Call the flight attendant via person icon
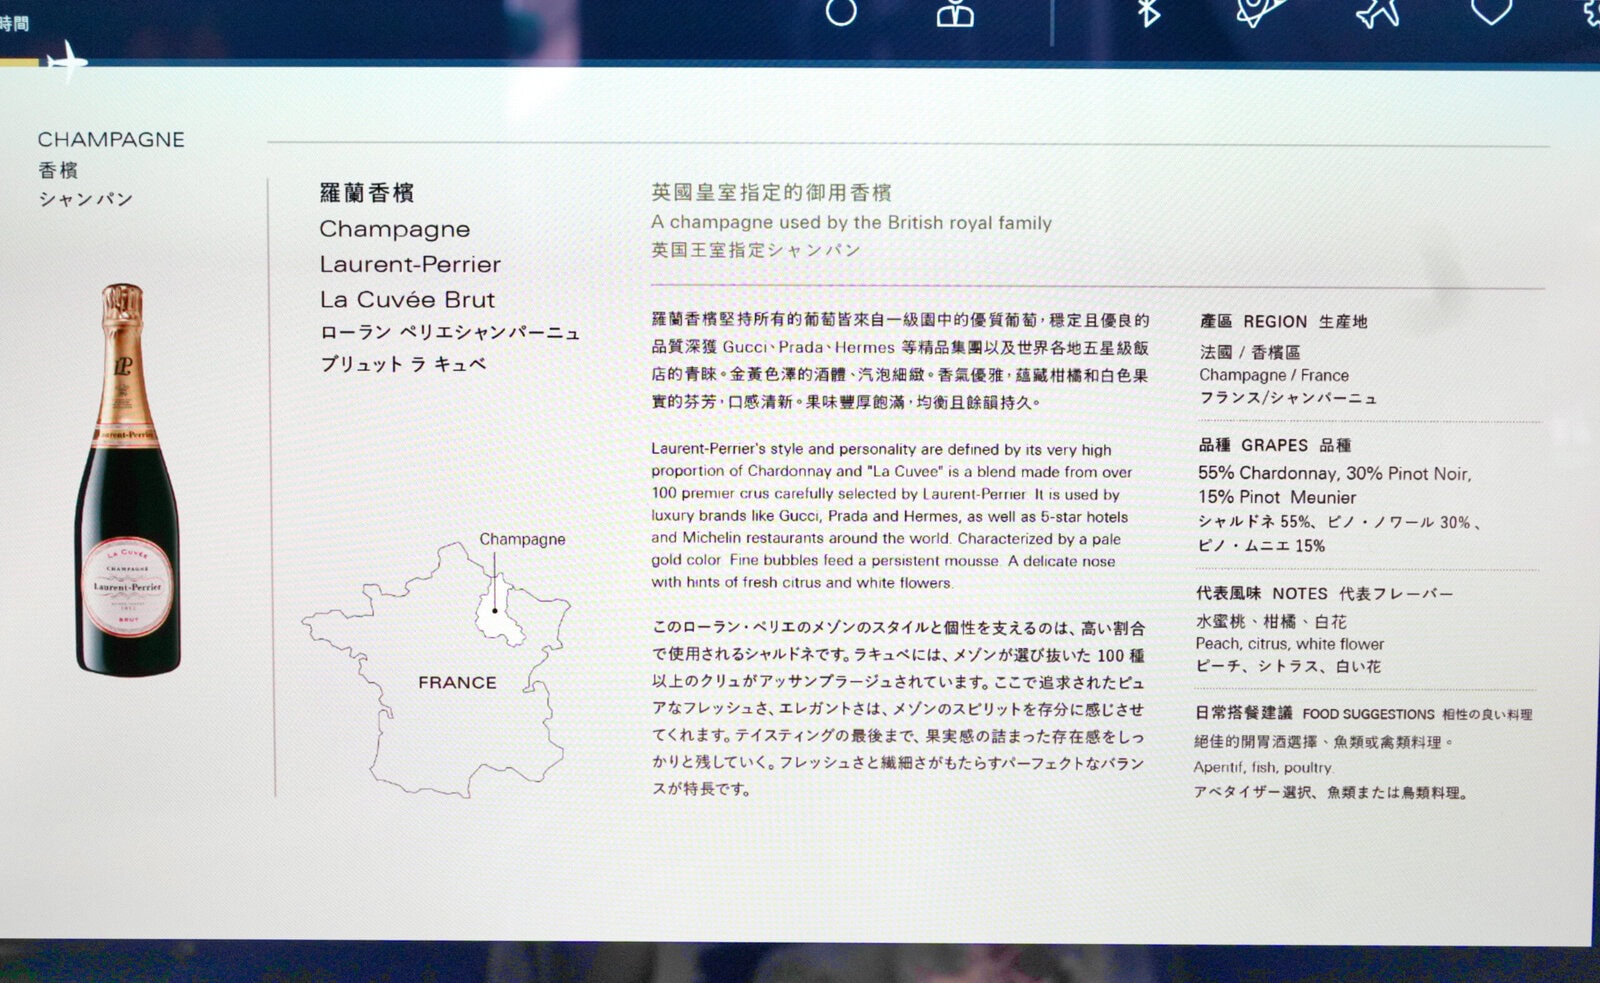The width and height of the screenshot is (1600, 983). pyautogui.click(x=955, y=12)
